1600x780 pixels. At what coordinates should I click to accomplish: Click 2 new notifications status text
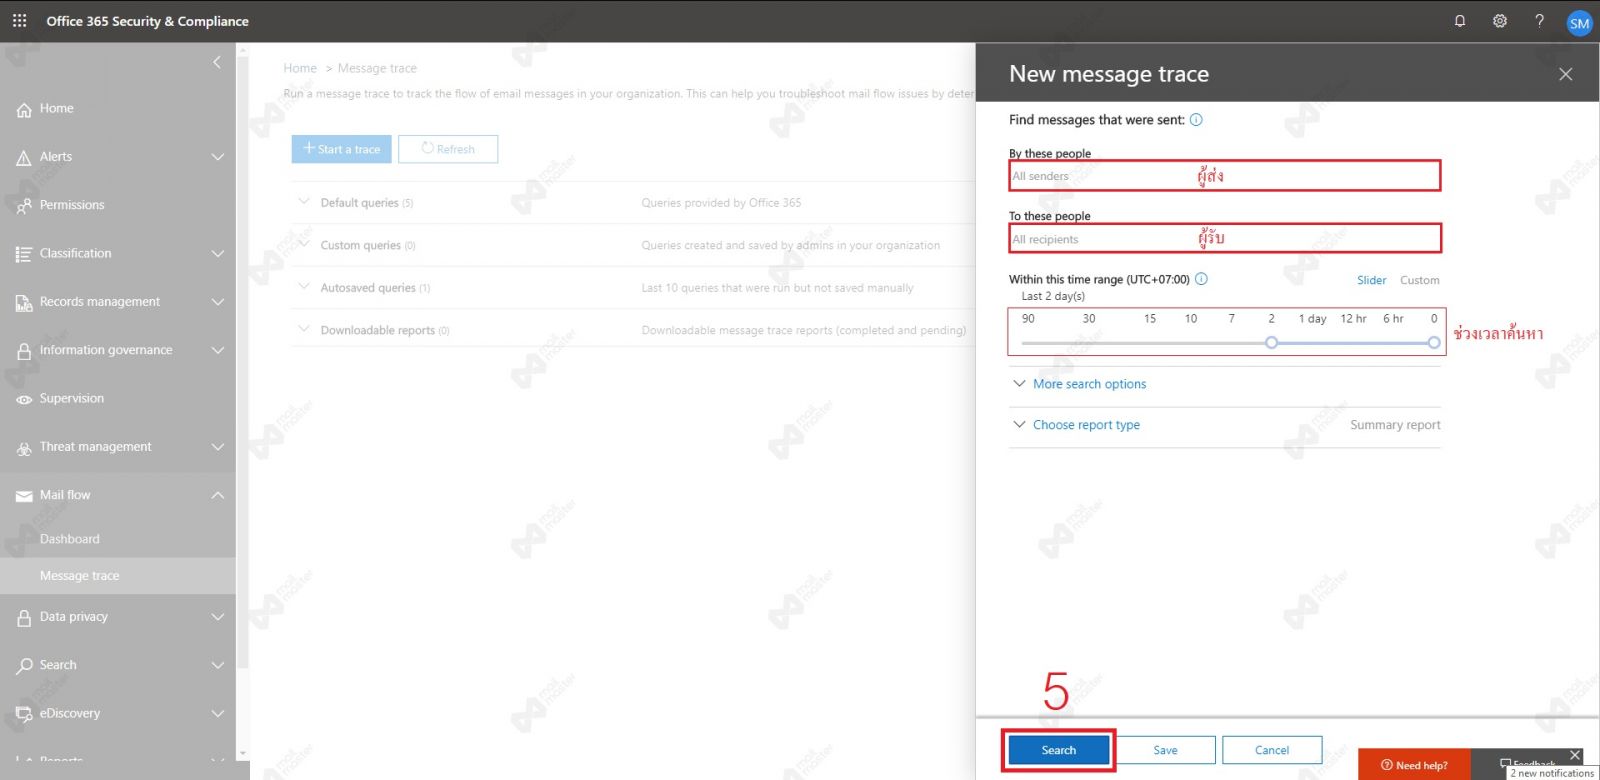click(x=1552, y=773)
